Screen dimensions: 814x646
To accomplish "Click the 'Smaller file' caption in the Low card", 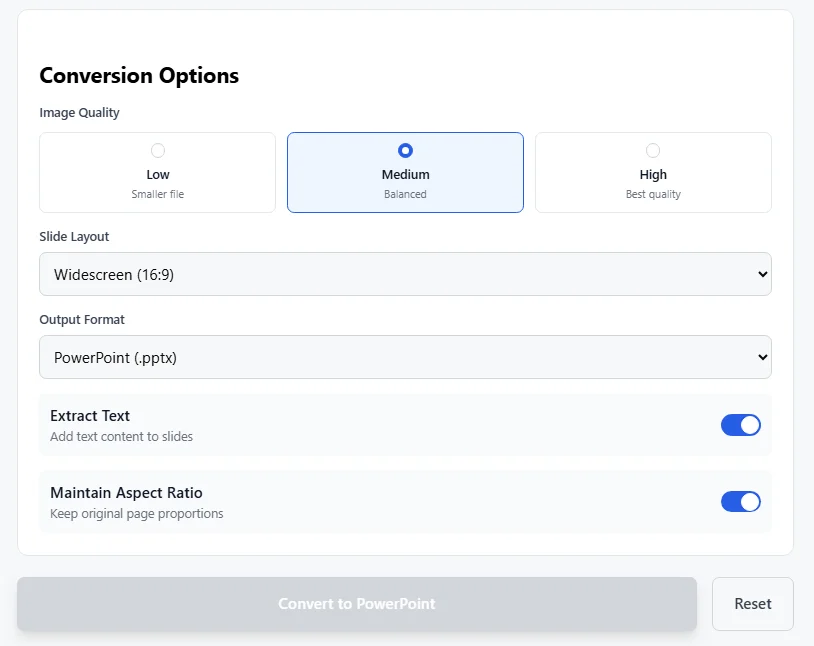I will 158,194.
